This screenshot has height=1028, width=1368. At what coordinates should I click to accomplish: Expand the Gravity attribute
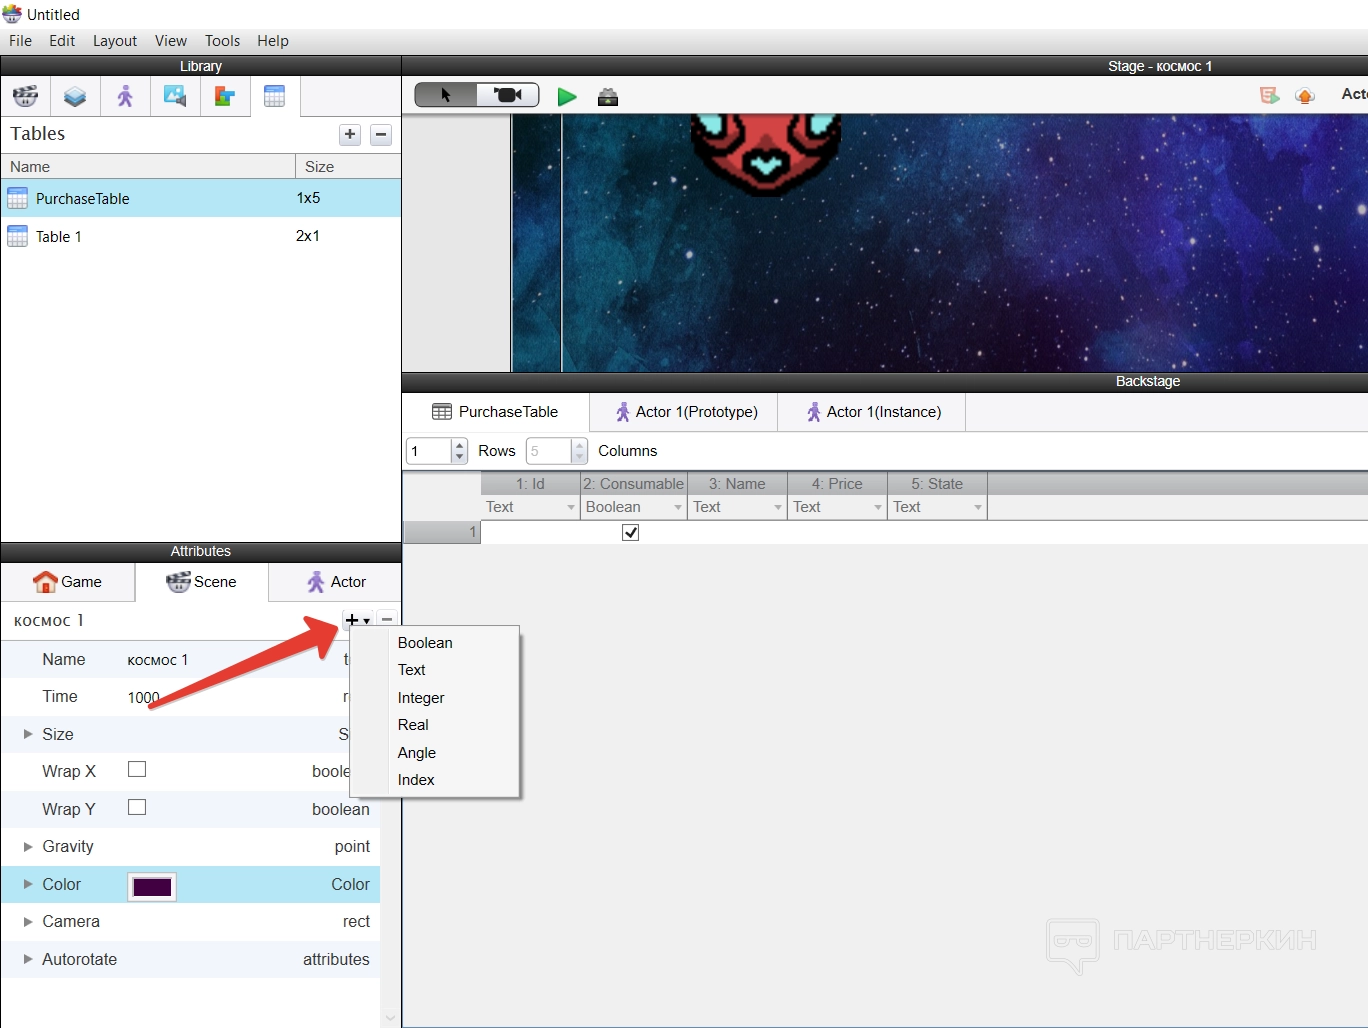coord(28,847)
